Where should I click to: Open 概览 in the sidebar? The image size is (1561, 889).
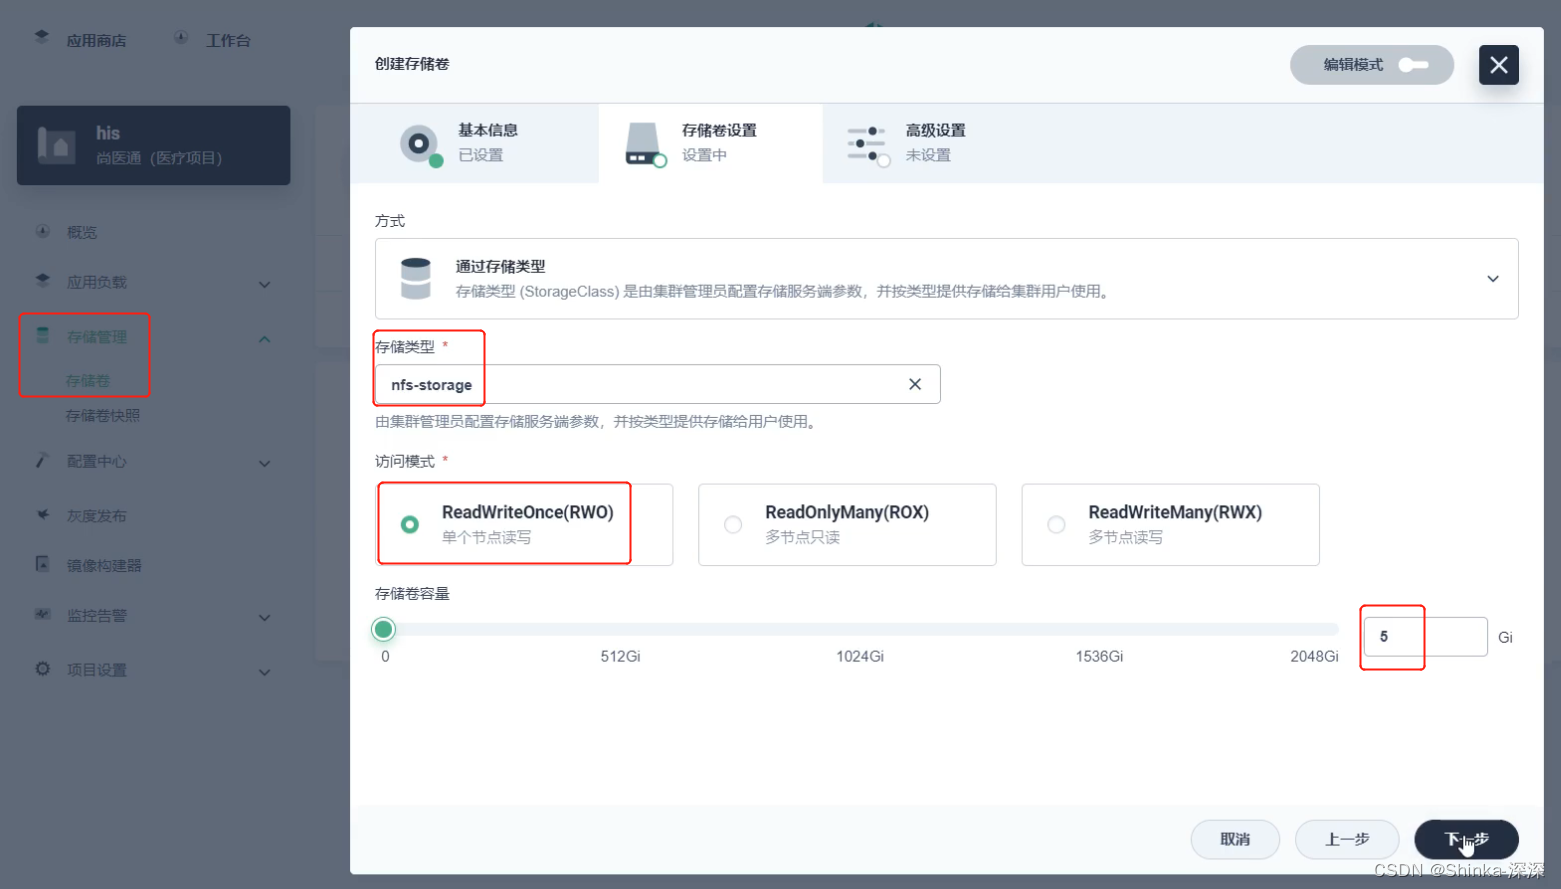click(82, 232)
